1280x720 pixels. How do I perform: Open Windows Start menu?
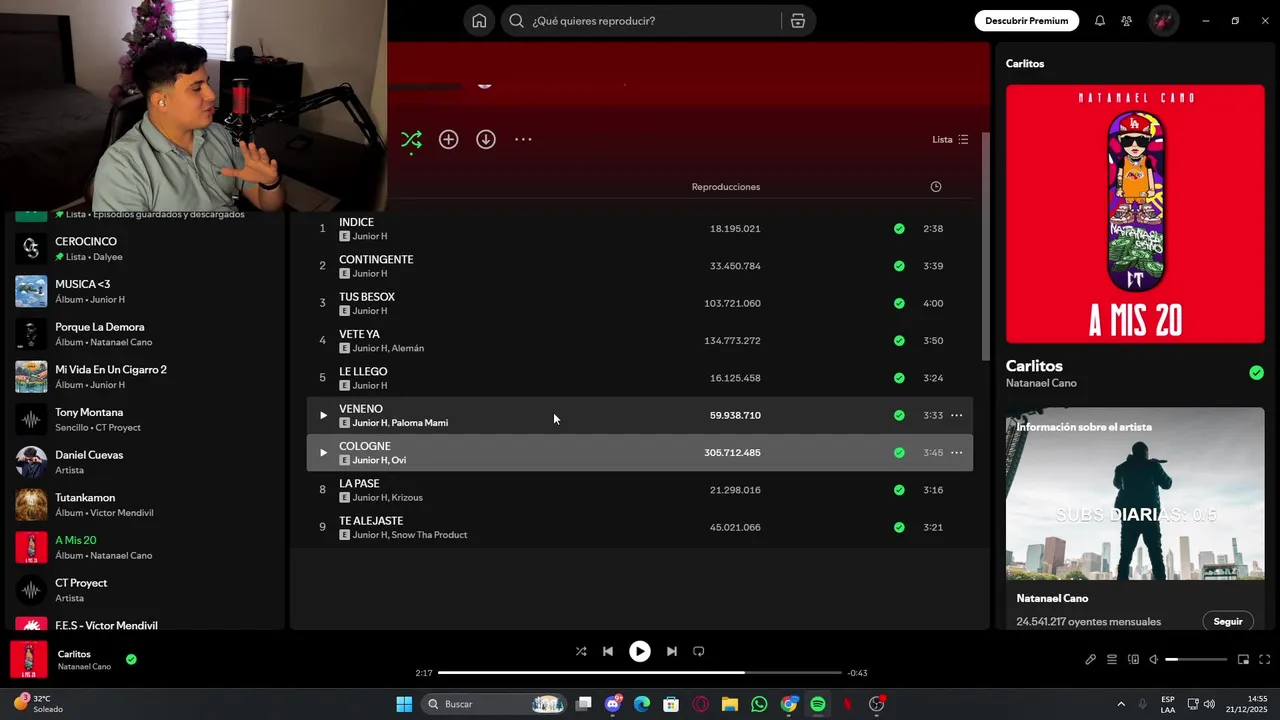tap(404, 704)
